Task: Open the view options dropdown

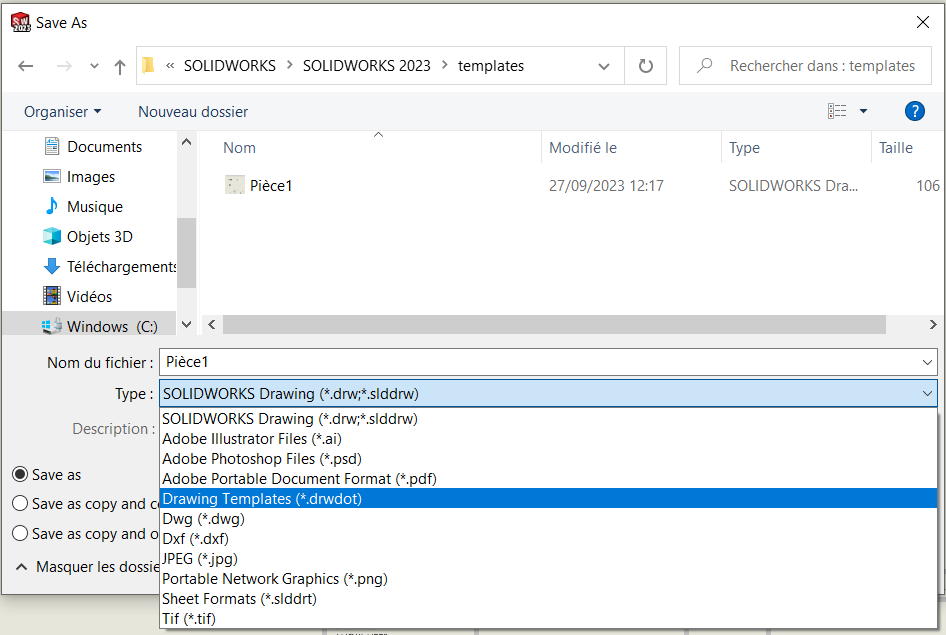Action: (x=864, y=111)
